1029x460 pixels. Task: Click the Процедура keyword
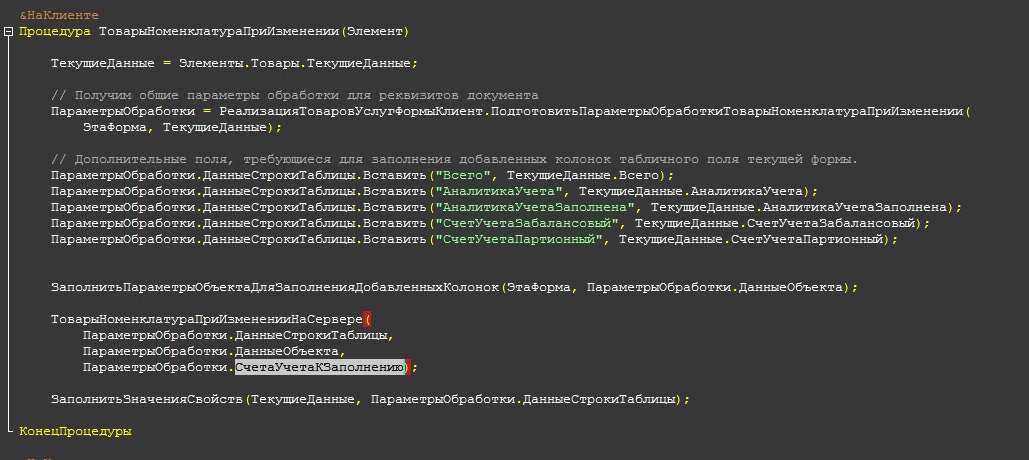[x=55, y=31]
